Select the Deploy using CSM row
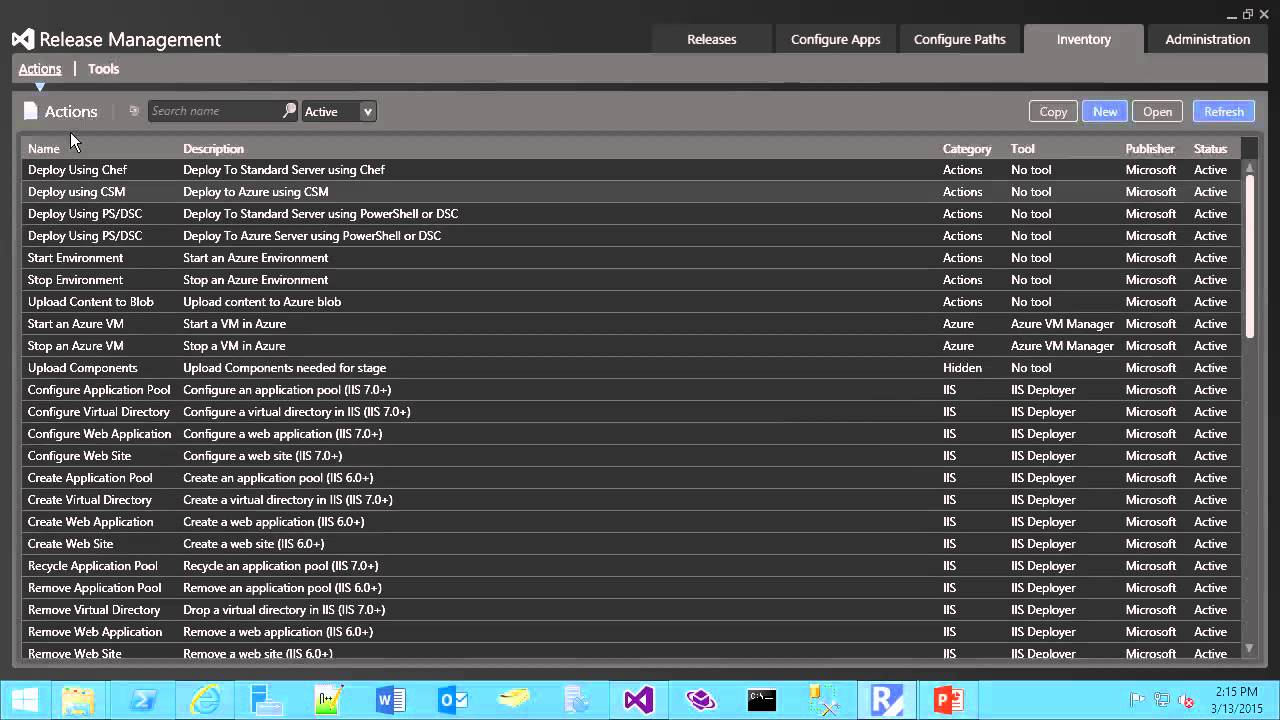 (631, 192)
